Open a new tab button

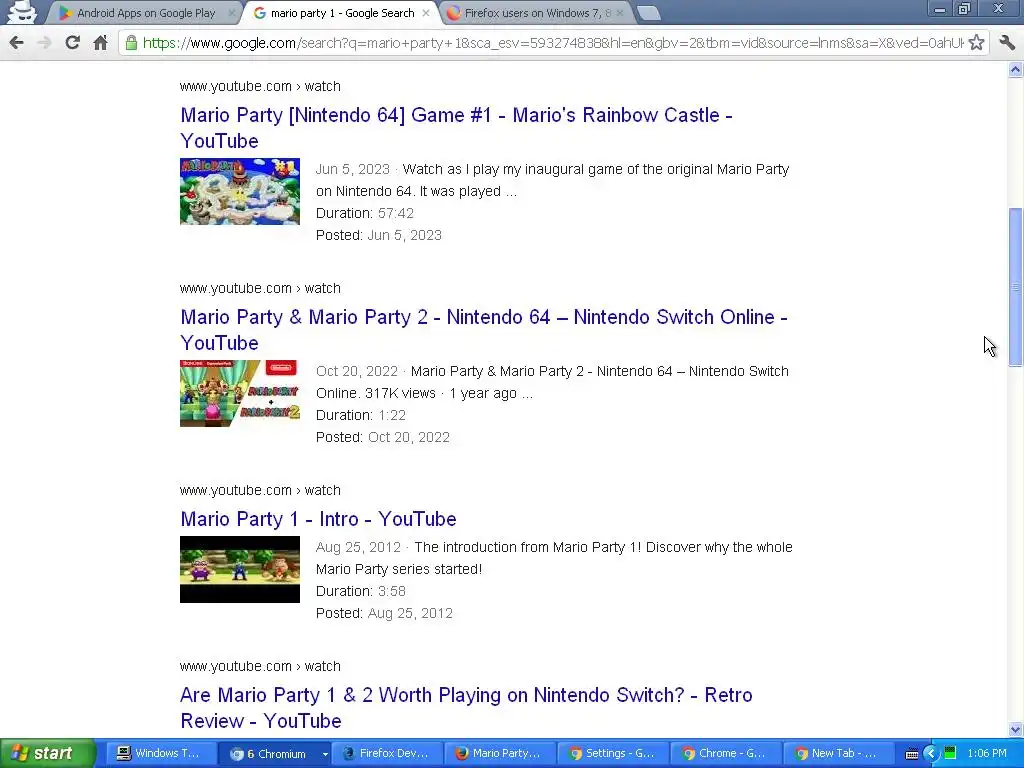pyautogui.click(x=648, y=13)
